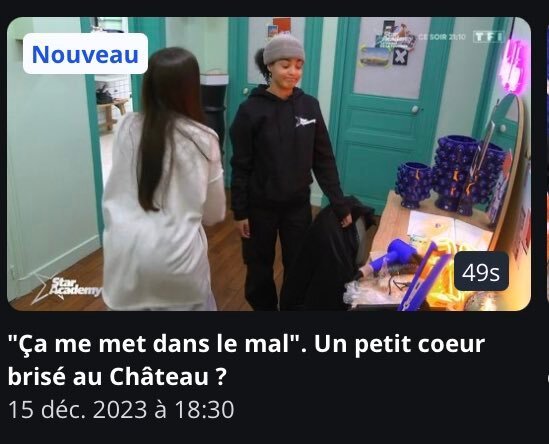Click the Star Academy logo on the black hoodie
The image size is (549, 444).
click(305, 121)
